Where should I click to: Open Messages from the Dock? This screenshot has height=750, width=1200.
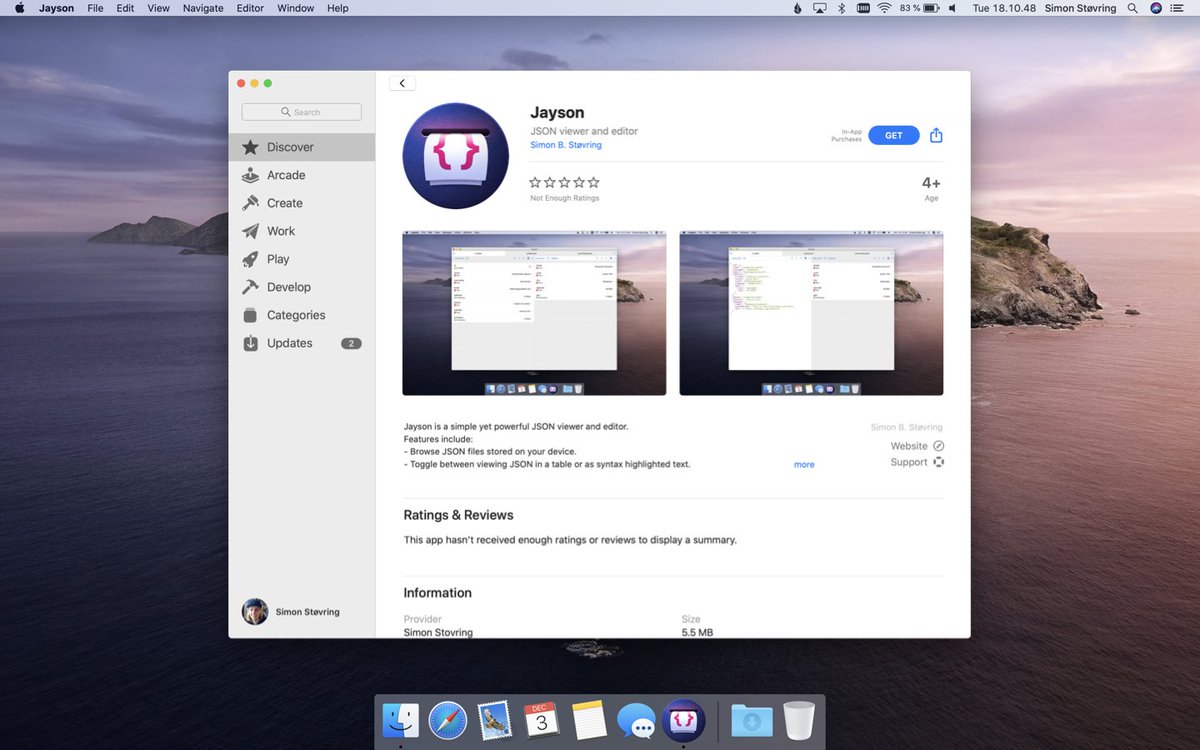[636, 720]
